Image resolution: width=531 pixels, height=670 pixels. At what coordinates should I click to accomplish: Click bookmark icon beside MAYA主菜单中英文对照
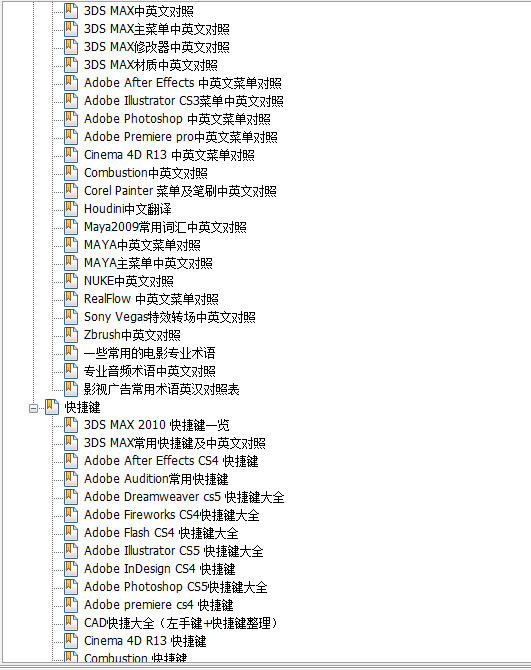click(71, 263)
